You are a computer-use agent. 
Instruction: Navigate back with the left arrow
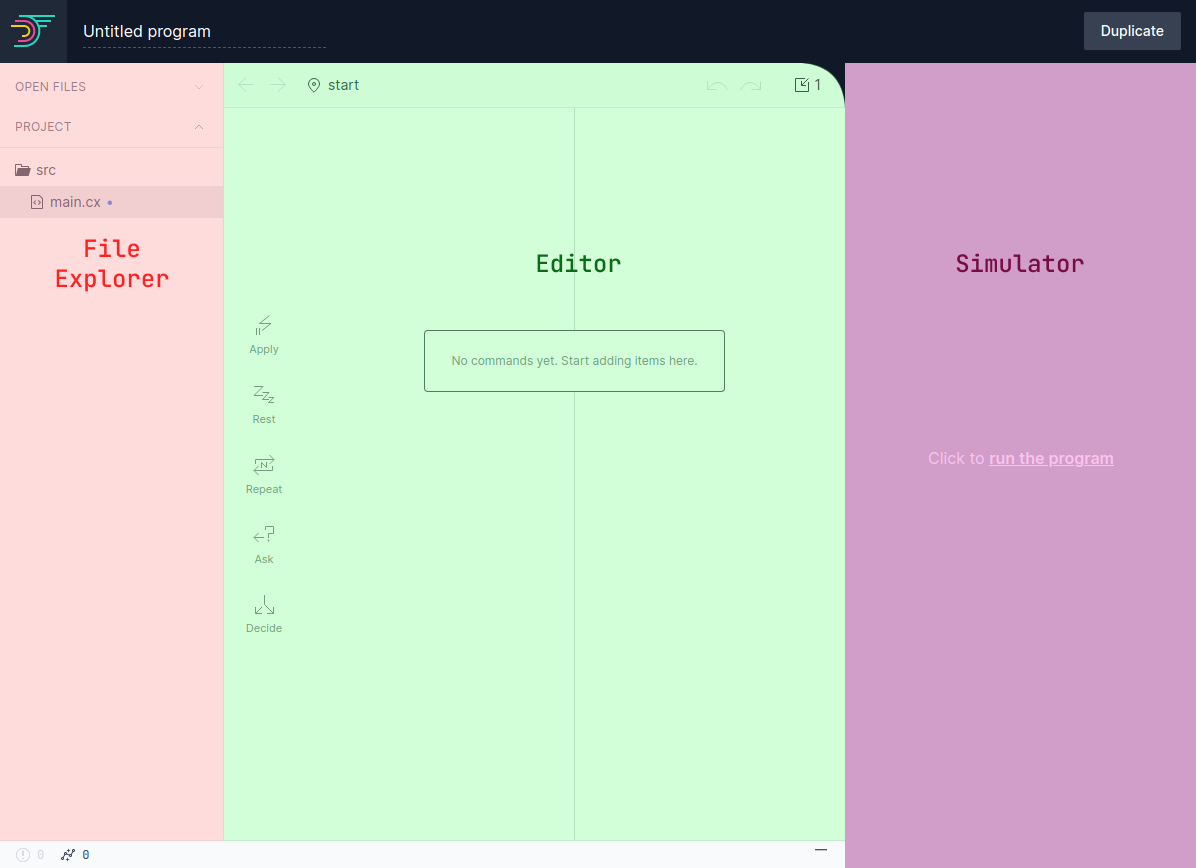pos(246,85)
